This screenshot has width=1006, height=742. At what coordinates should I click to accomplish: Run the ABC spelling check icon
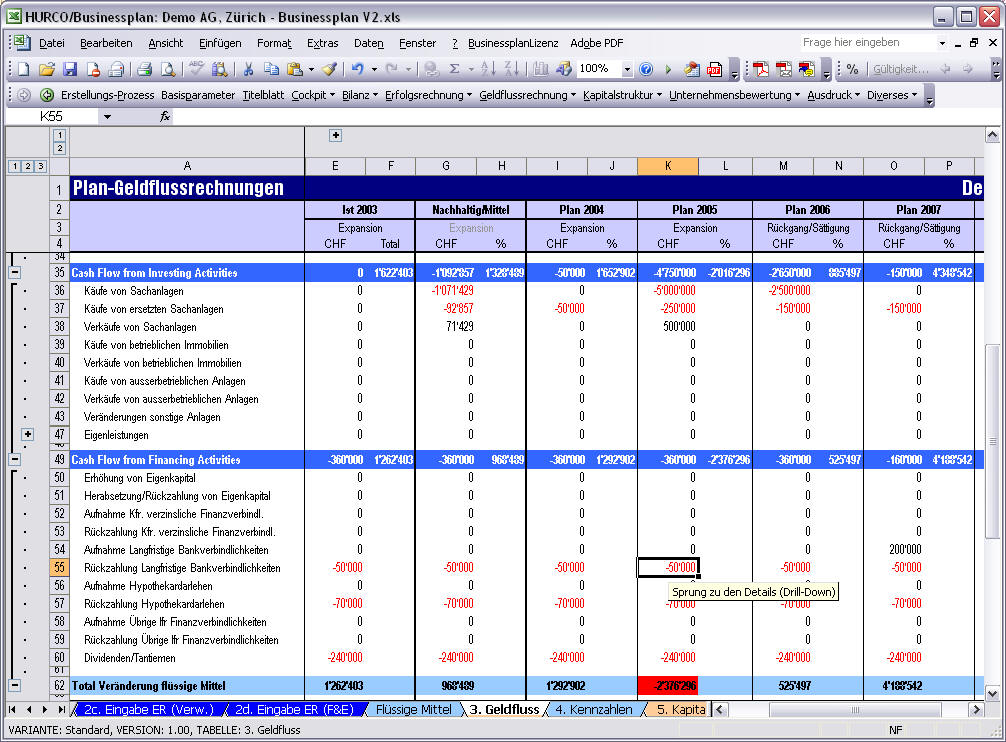(196, 69)
